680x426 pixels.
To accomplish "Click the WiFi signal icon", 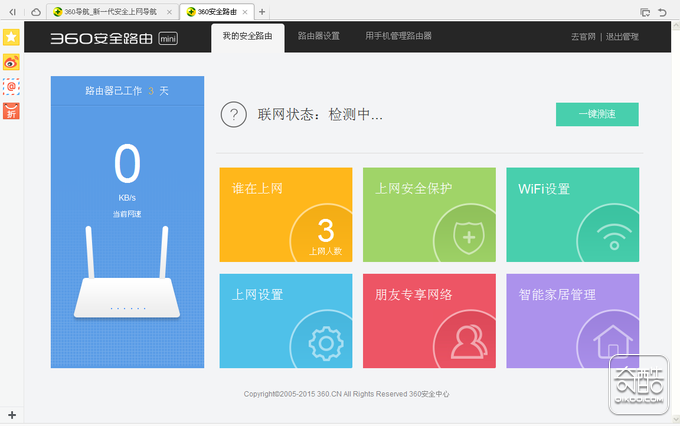I will (x=614, y=238).
